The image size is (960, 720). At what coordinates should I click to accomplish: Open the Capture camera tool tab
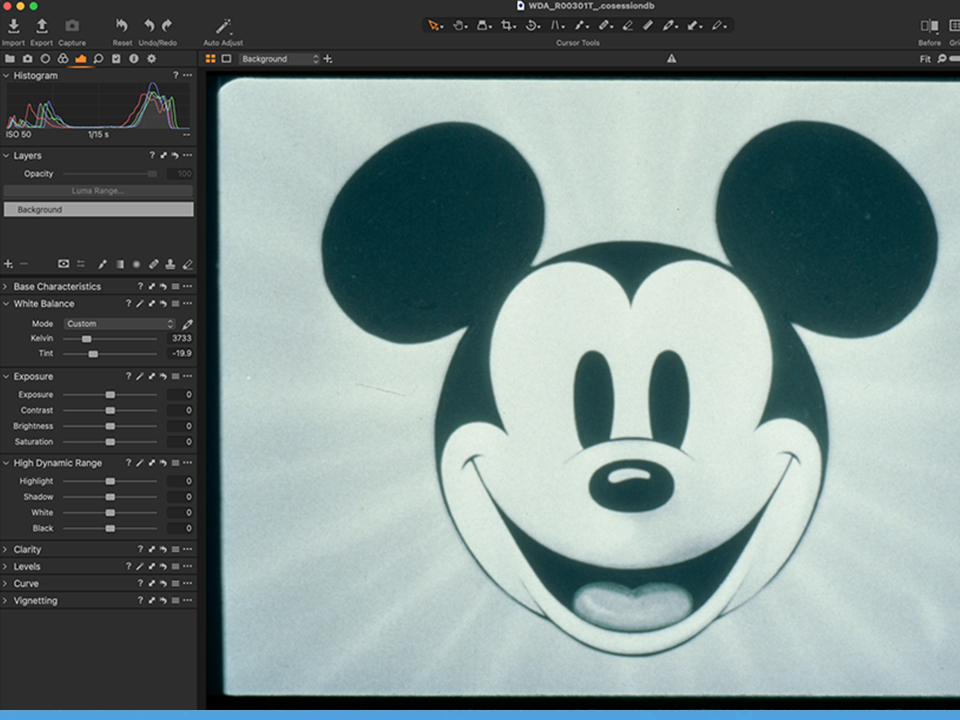[x=28, y=59]
